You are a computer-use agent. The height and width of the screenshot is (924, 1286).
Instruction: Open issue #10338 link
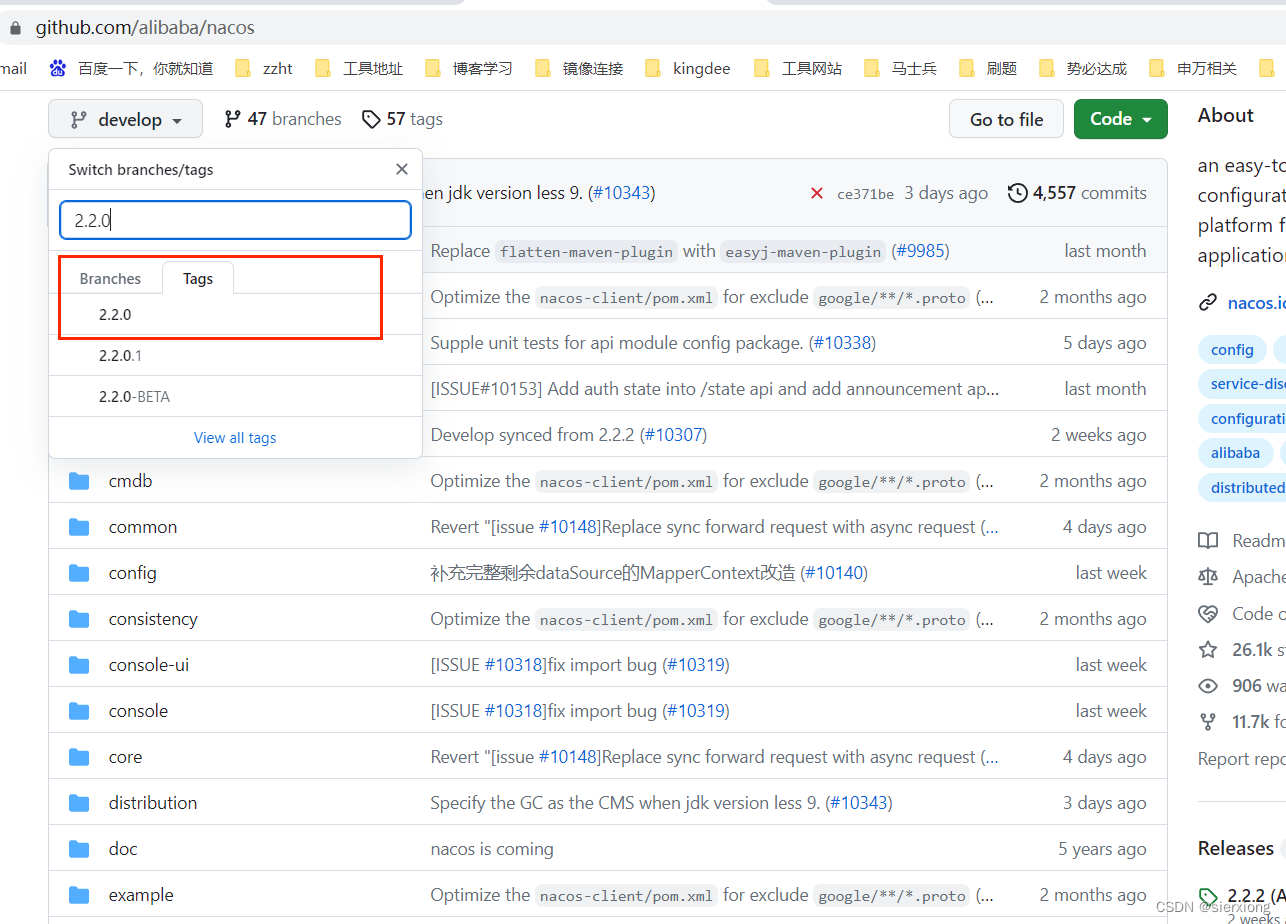841,343
